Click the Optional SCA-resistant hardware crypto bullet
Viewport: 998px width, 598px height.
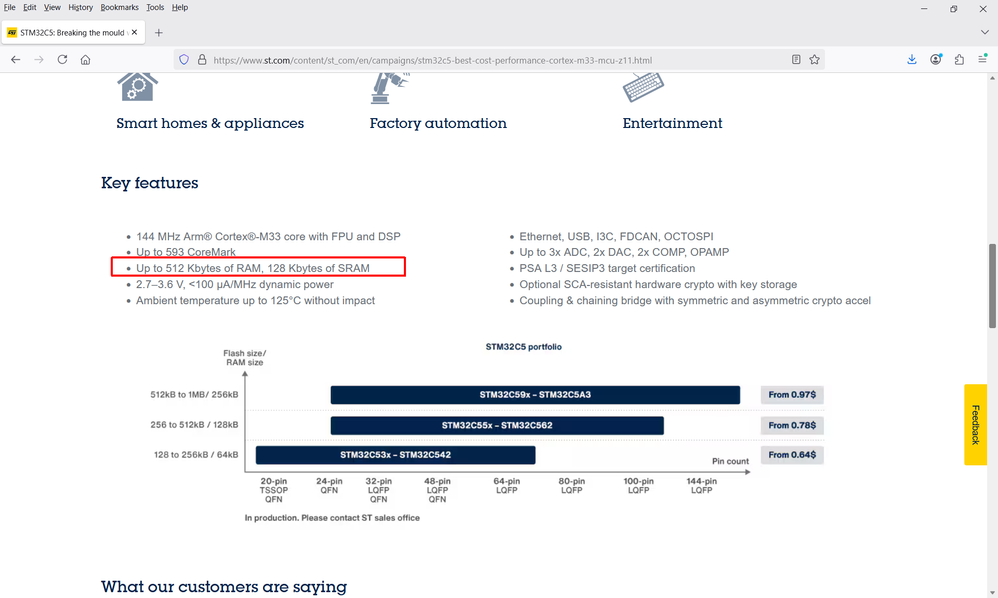pos(658,284)
